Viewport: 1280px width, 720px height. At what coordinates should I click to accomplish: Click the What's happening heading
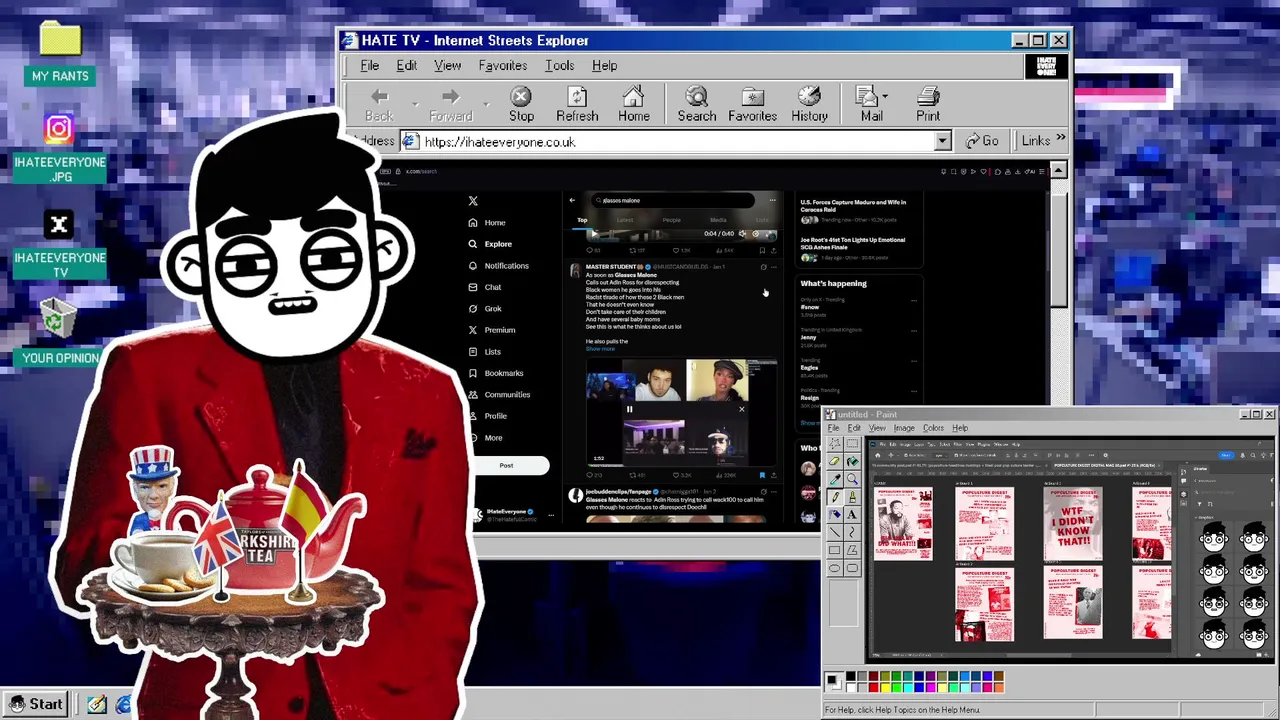tap(833, 284)
